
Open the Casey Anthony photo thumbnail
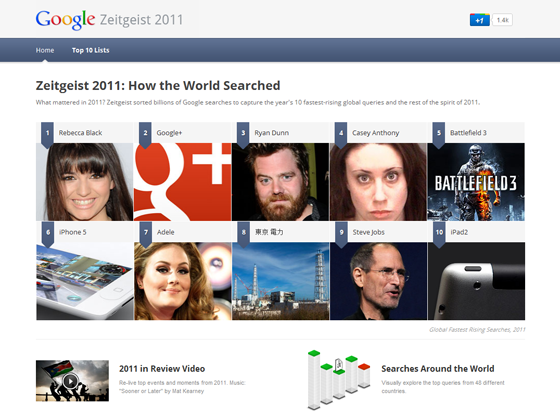pyautogui.click(x=378, y=182)
